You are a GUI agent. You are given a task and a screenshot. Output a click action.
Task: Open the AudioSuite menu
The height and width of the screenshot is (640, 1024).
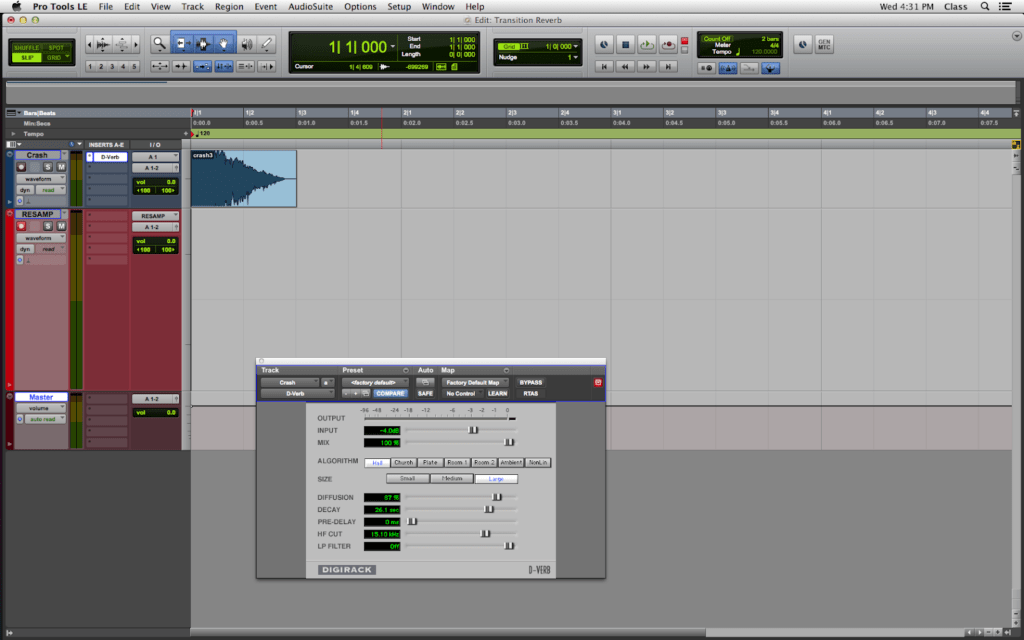[x=310, y=6]
